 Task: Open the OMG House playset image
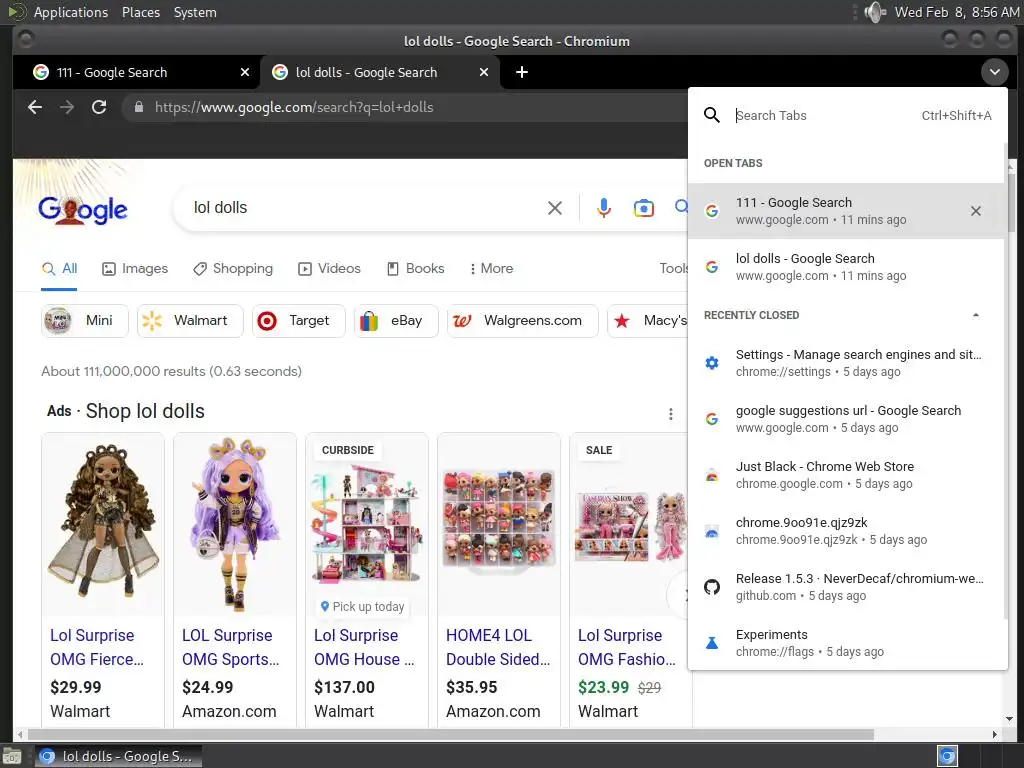(x=366, y=522)
